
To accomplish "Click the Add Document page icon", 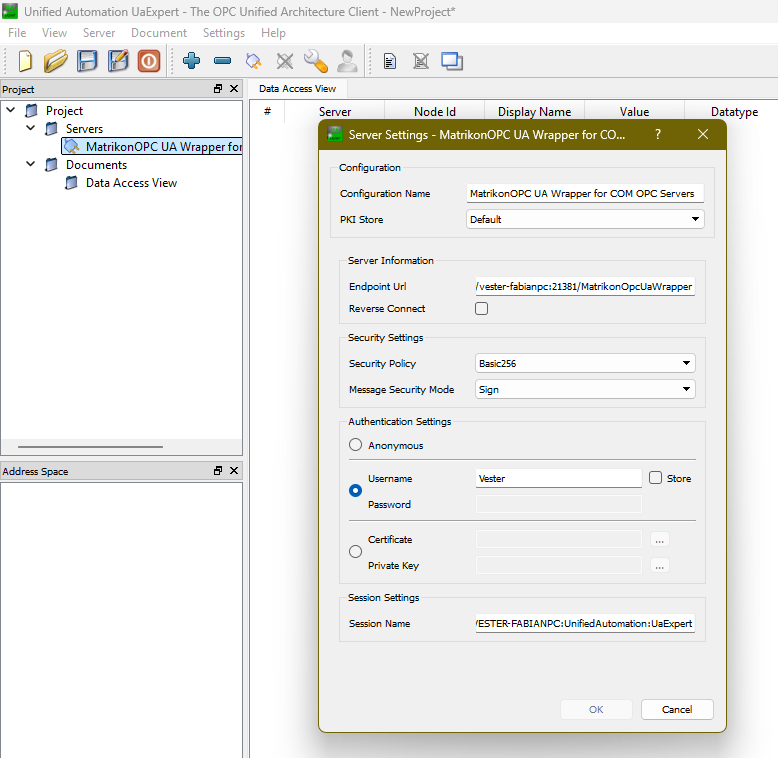I will pos(390,62).
